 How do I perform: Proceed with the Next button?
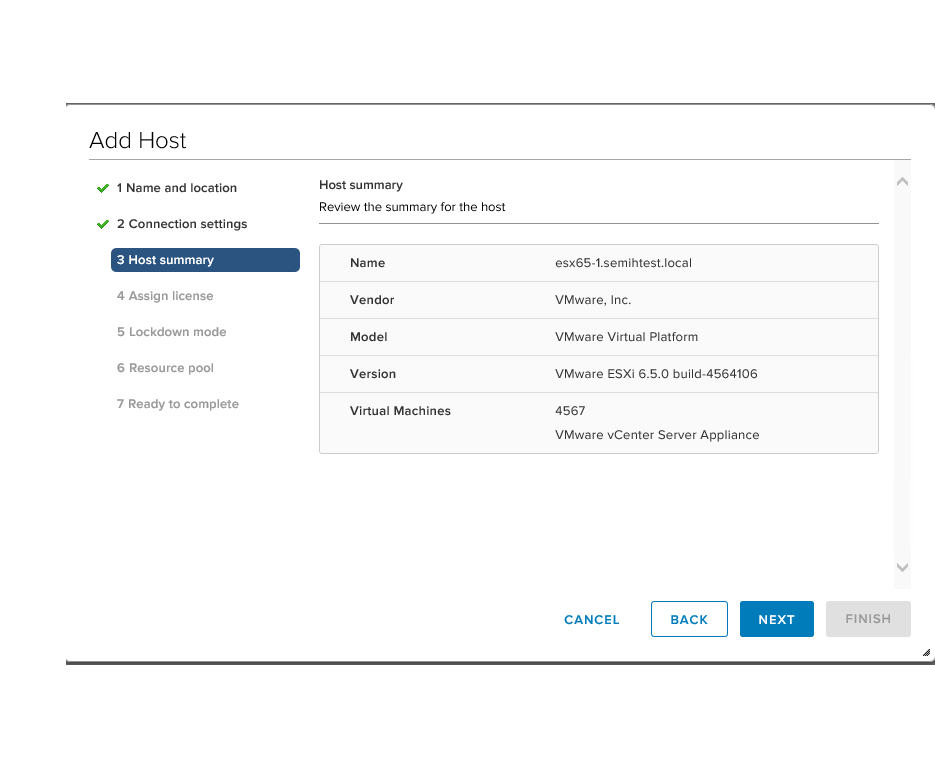[776, 619]
